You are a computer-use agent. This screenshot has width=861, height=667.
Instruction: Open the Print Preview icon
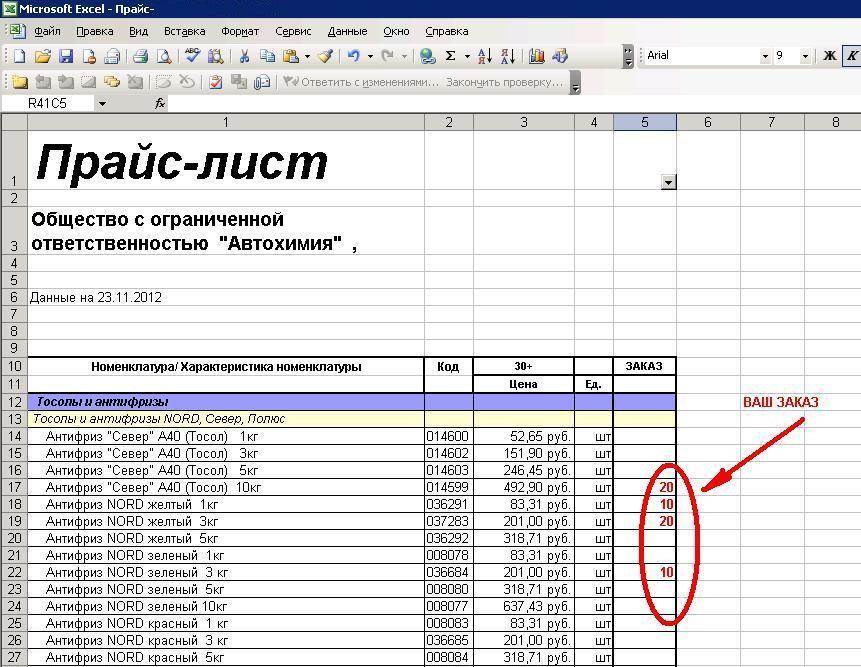tap(164, 56)
